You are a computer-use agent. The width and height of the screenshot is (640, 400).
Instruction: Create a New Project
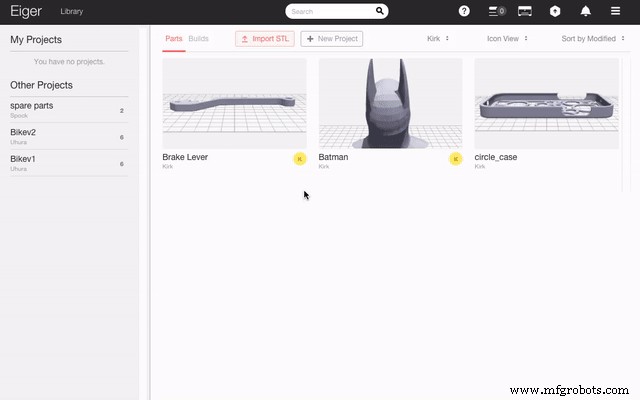332,39
